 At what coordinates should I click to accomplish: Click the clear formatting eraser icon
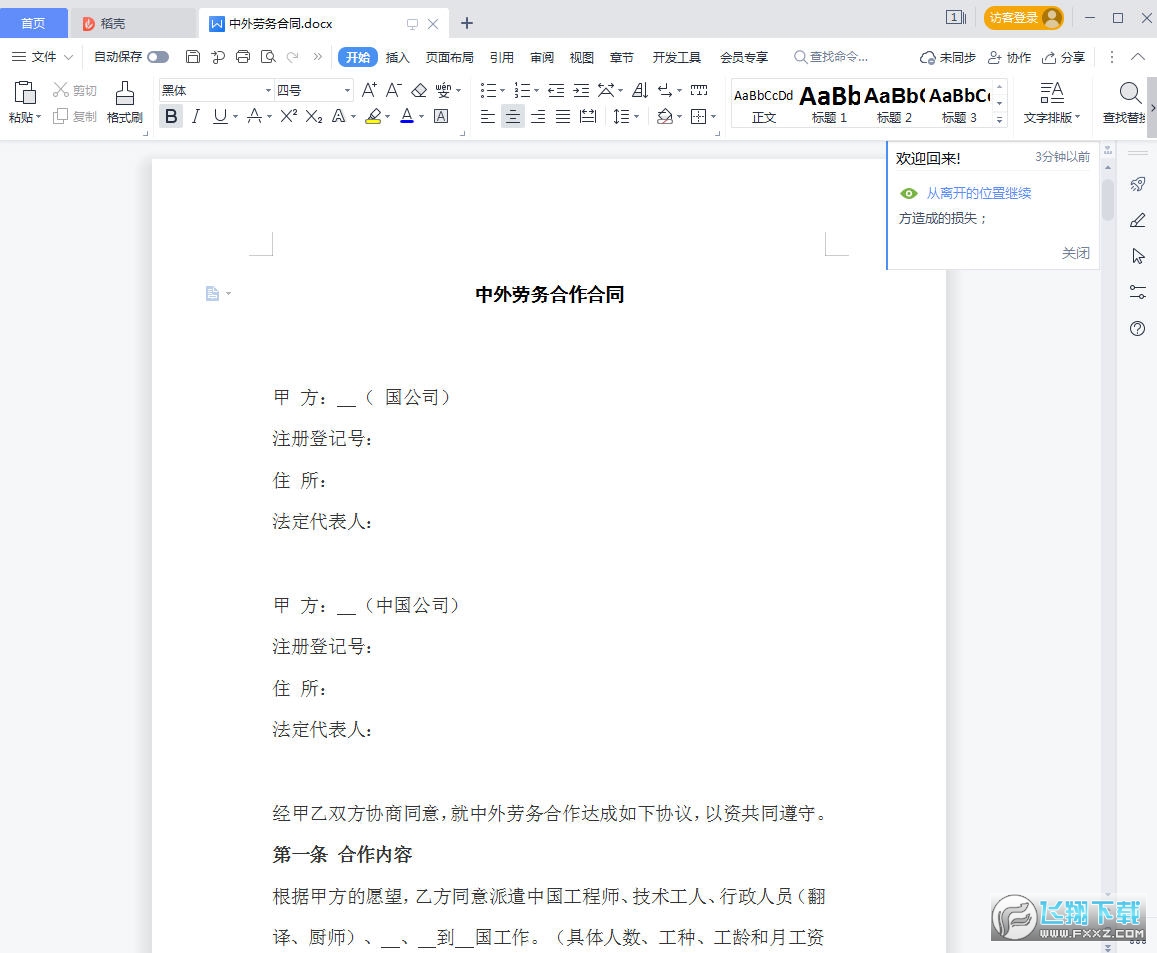point(419,90)
